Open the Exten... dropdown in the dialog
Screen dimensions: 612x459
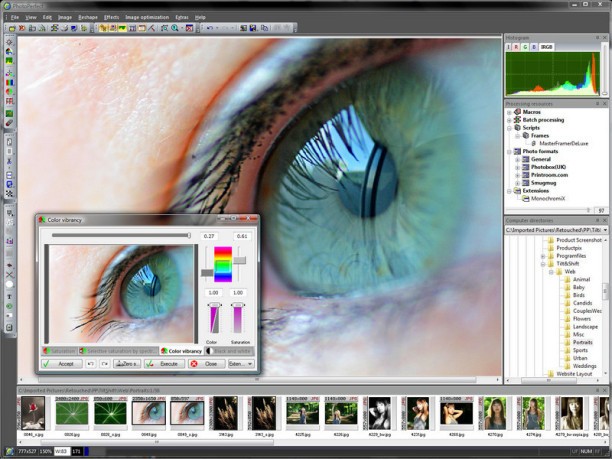[241, 364]
